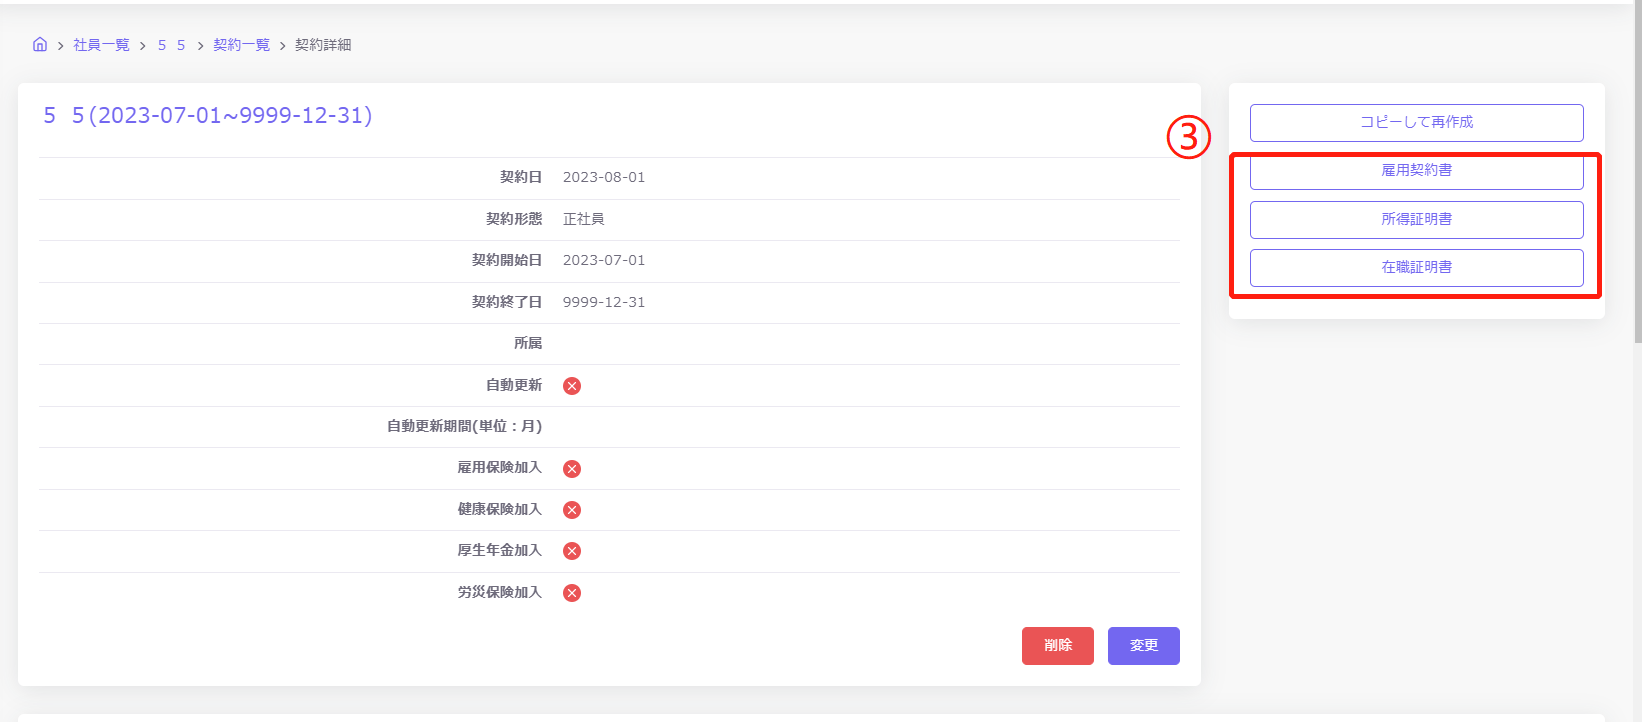Navigate to 契約一覧 in the breadcrumb
Image resolution: width=1642 pixels, height=722 pixels.
(241, 45)
